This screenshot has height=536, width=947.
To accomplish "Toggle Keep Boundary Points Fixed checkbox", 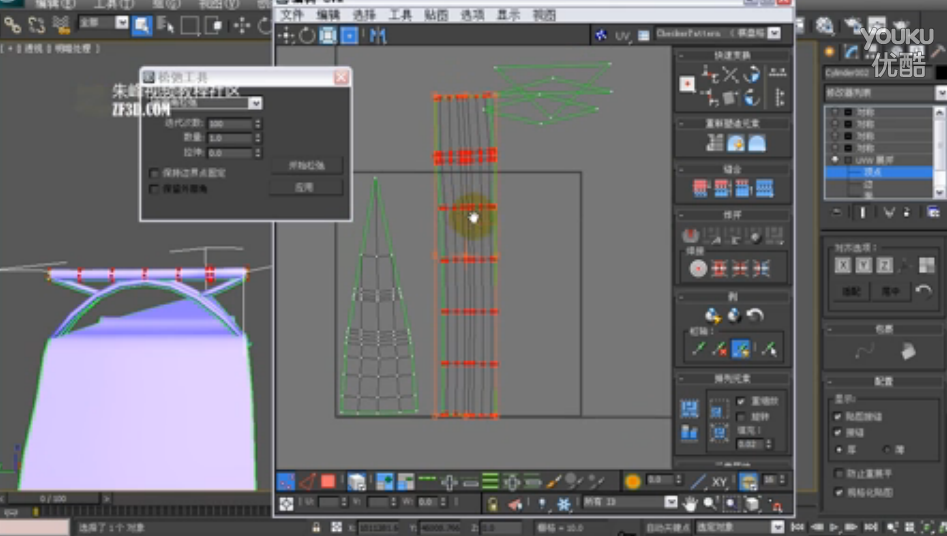I will coord(153,173).
